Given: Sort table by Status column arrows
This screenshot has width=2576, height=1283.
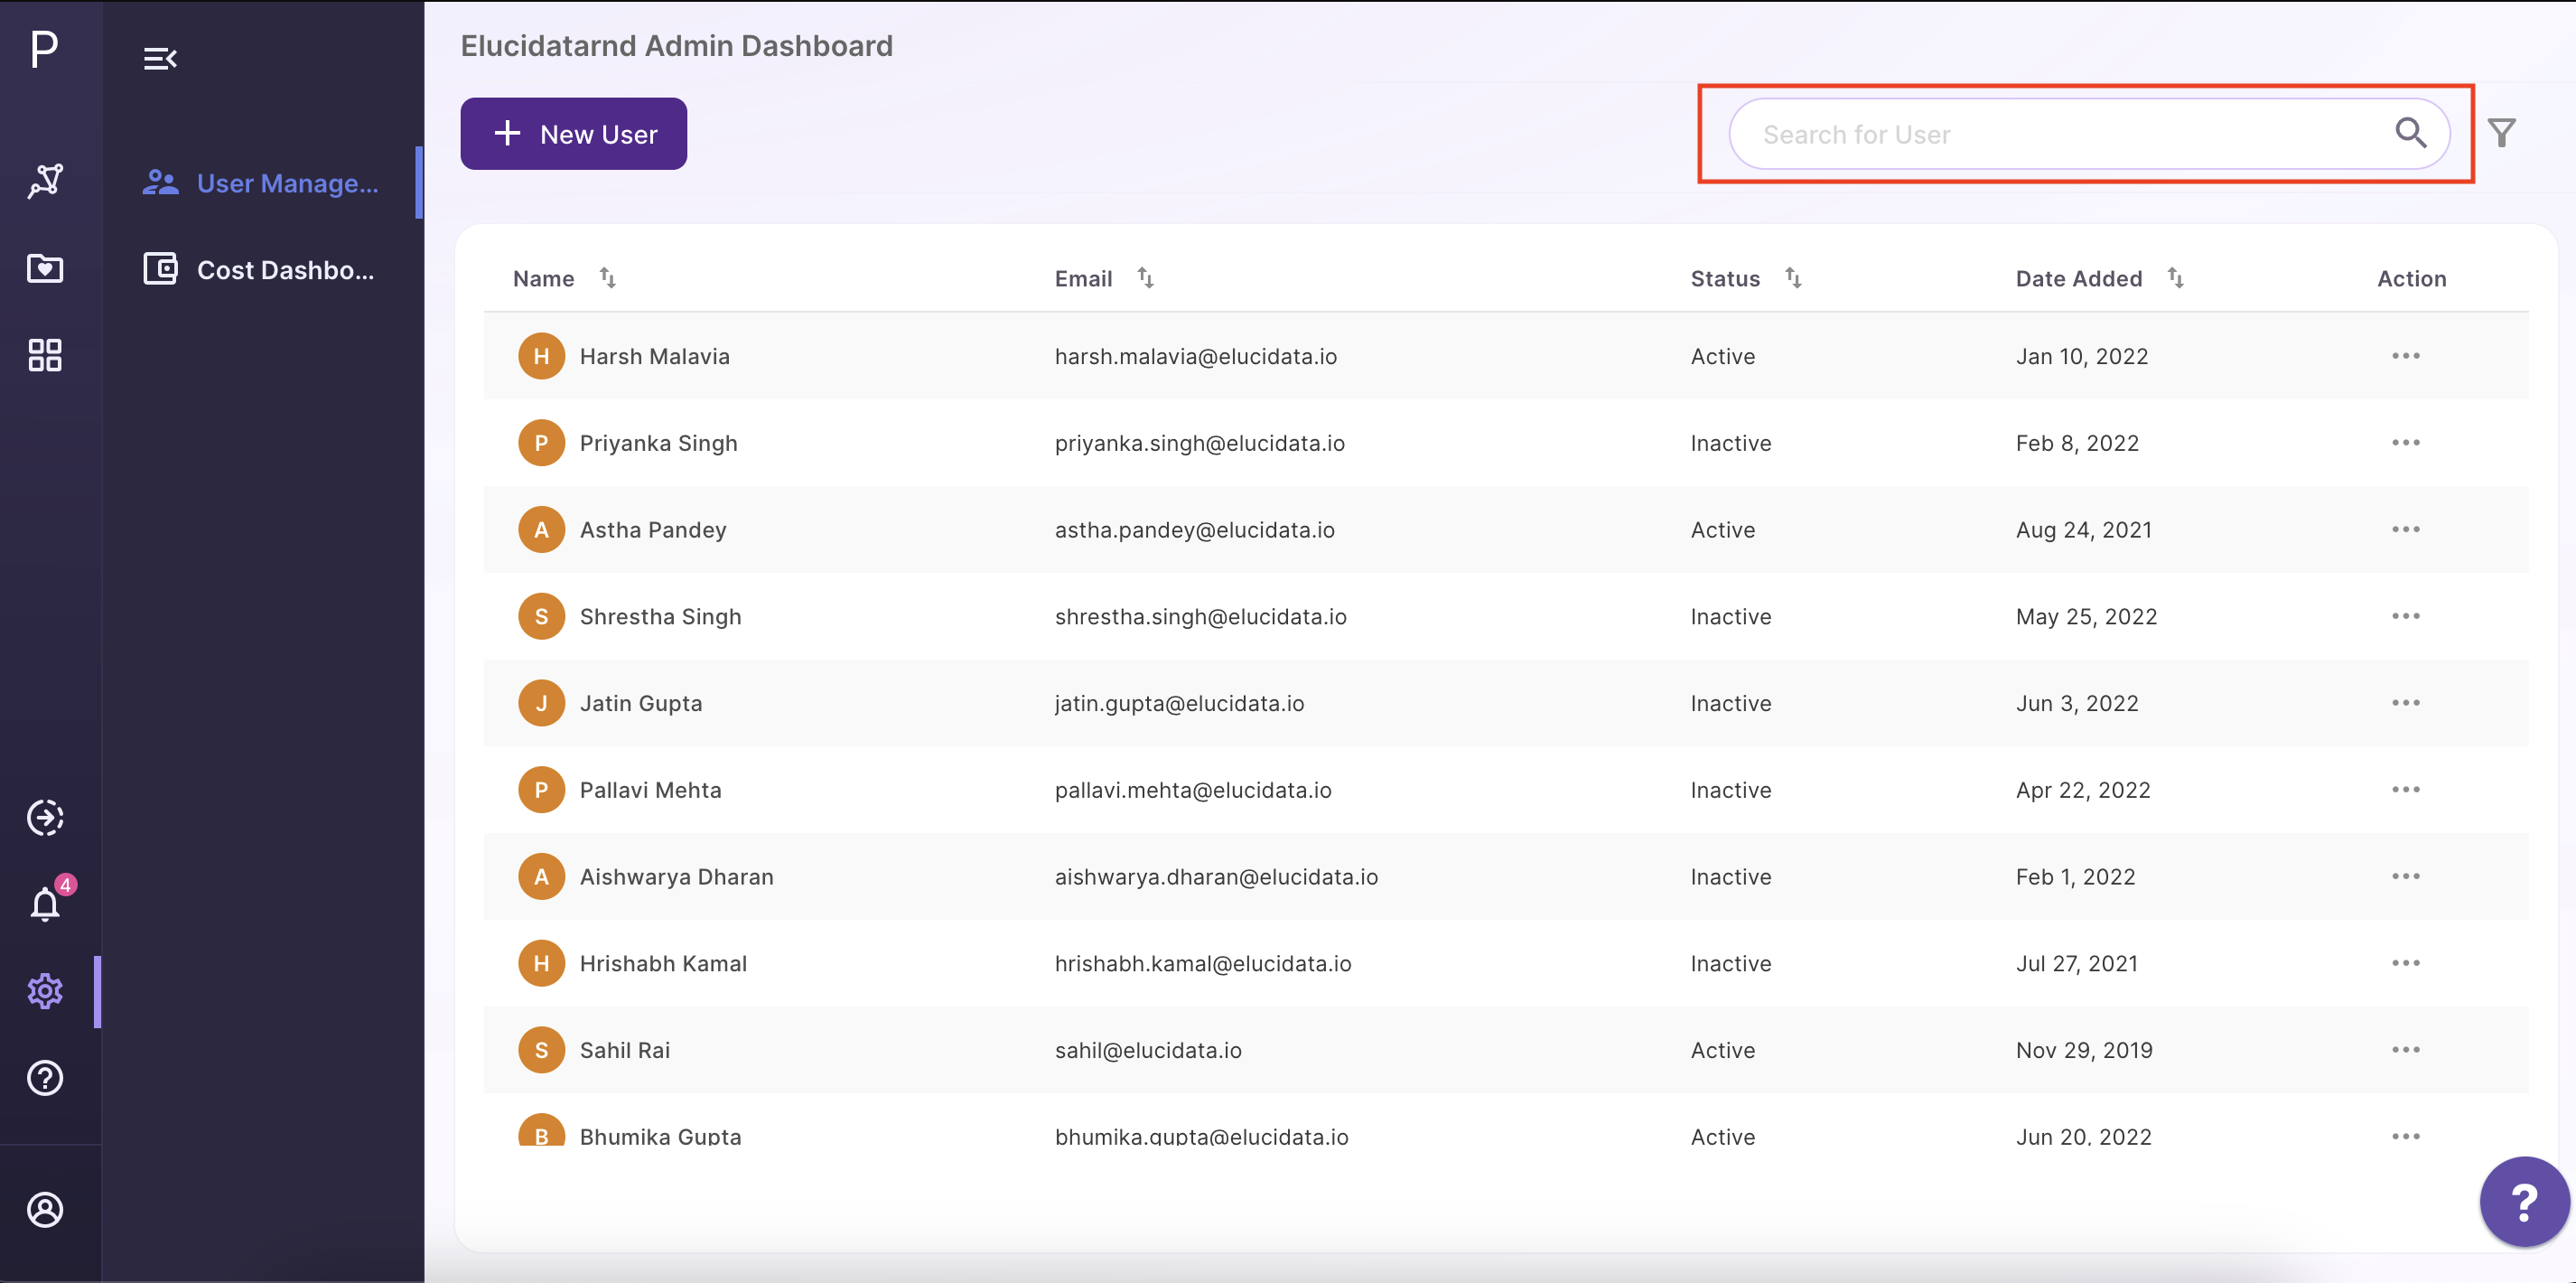Looking at the screenshot, I should [1794, 278].
